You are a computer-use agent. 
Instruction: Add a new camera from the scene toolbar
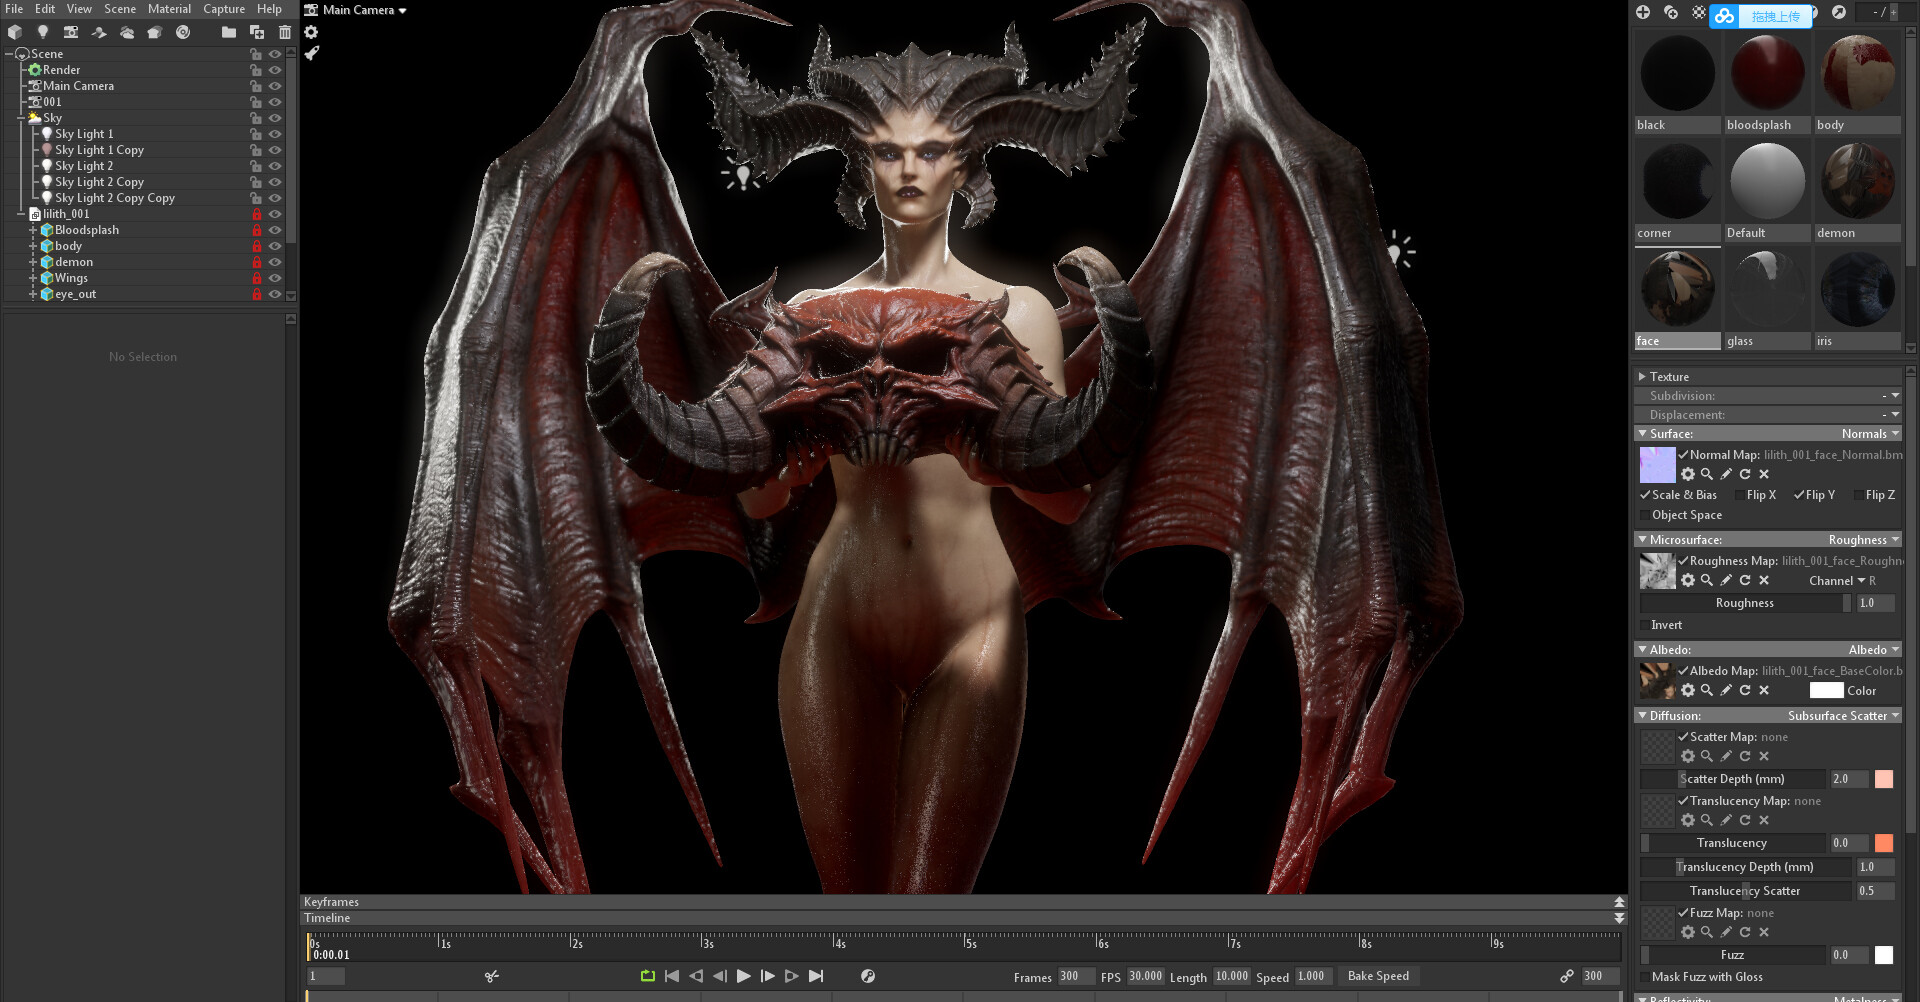[x=71, y=32]
